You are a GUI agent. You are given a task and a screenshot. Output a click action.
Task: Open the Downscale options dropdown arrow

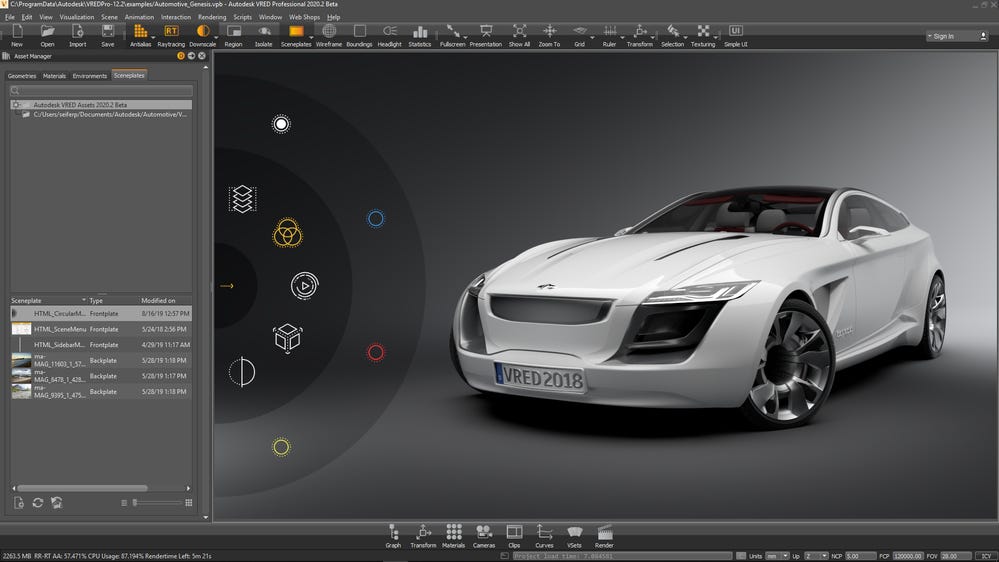point(217,38)
